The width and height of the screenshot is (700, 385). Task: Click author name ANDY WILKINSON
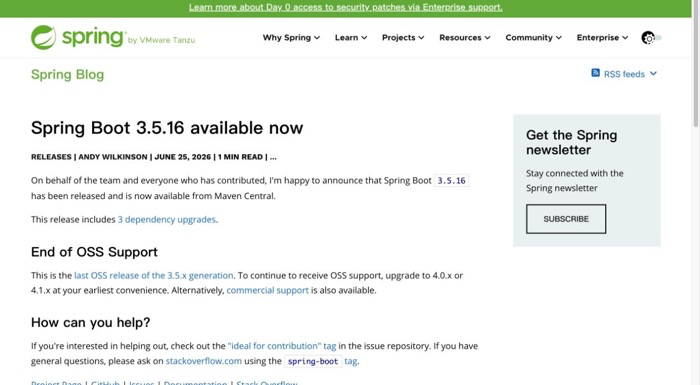tap(112, 157)
